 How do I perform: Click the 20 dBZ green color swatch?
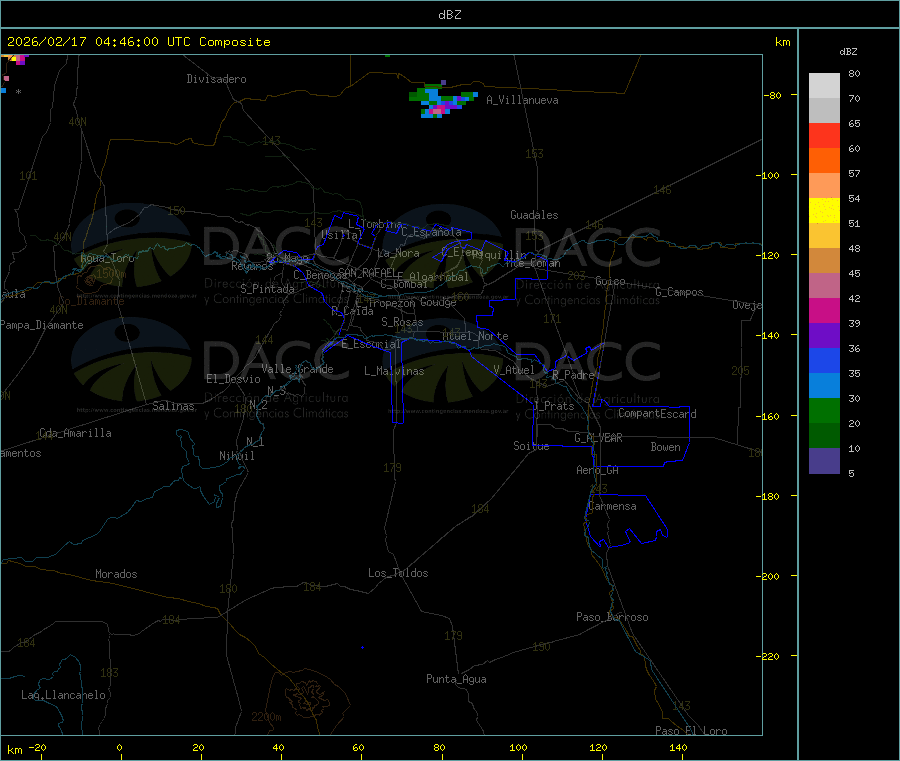pyautogui.click(x=824, y=410)
